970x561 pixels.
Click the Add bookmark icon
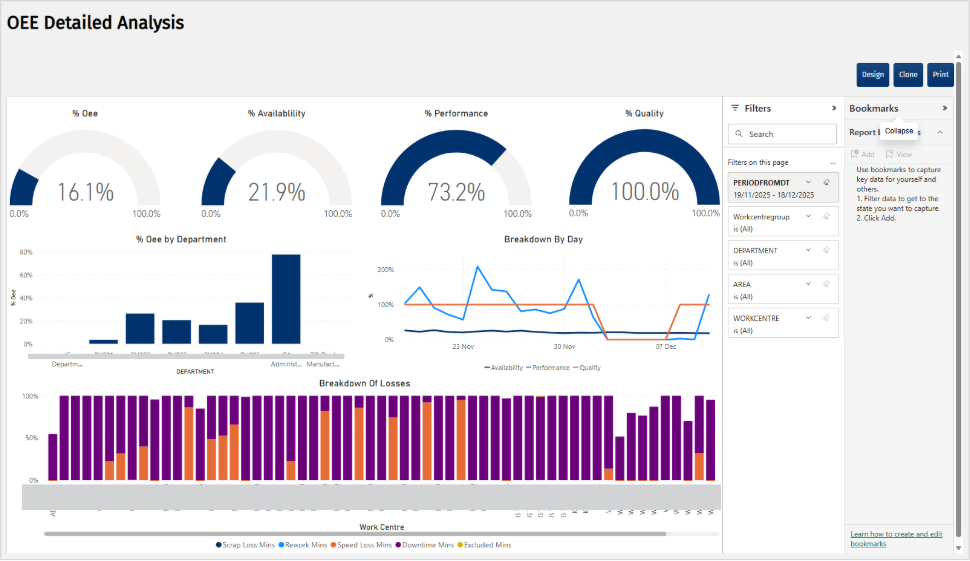[854, 154]
